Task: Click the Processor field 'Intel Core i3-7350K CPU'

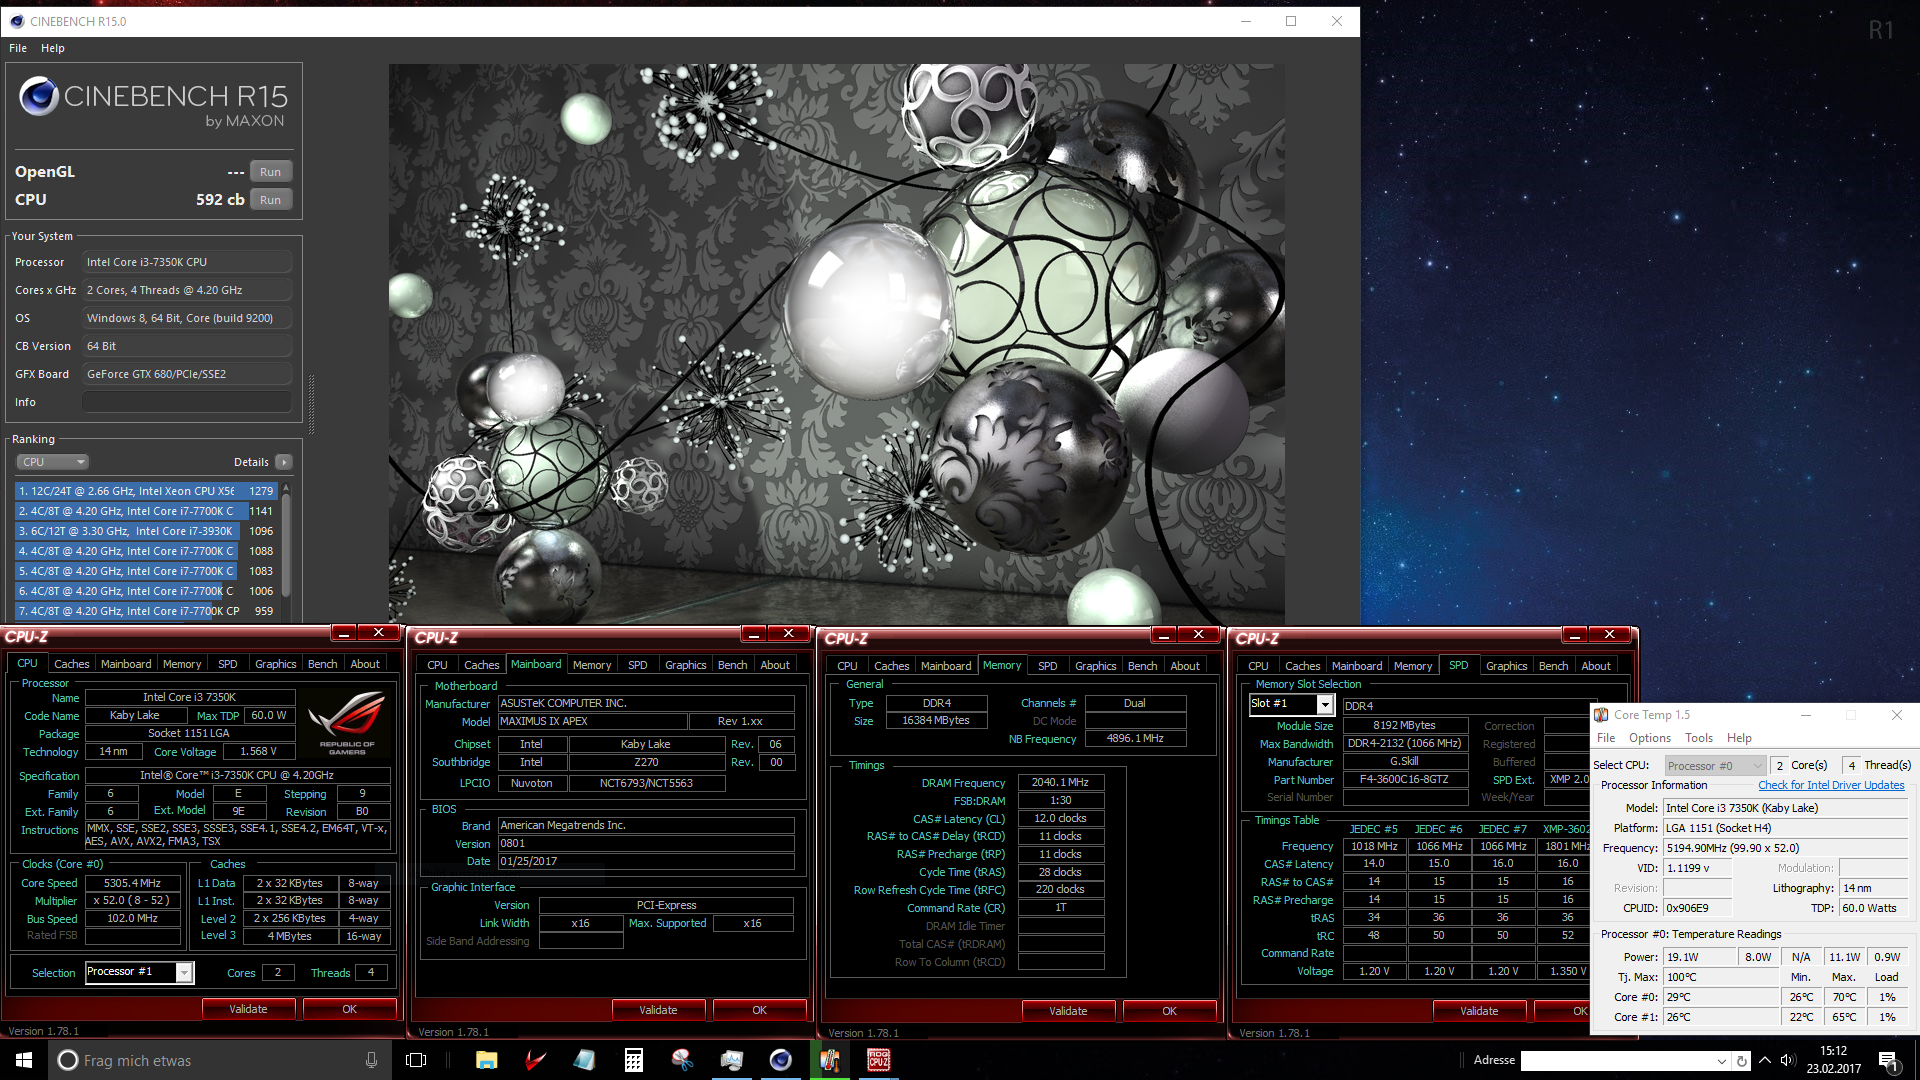Action: click(187, 262)
